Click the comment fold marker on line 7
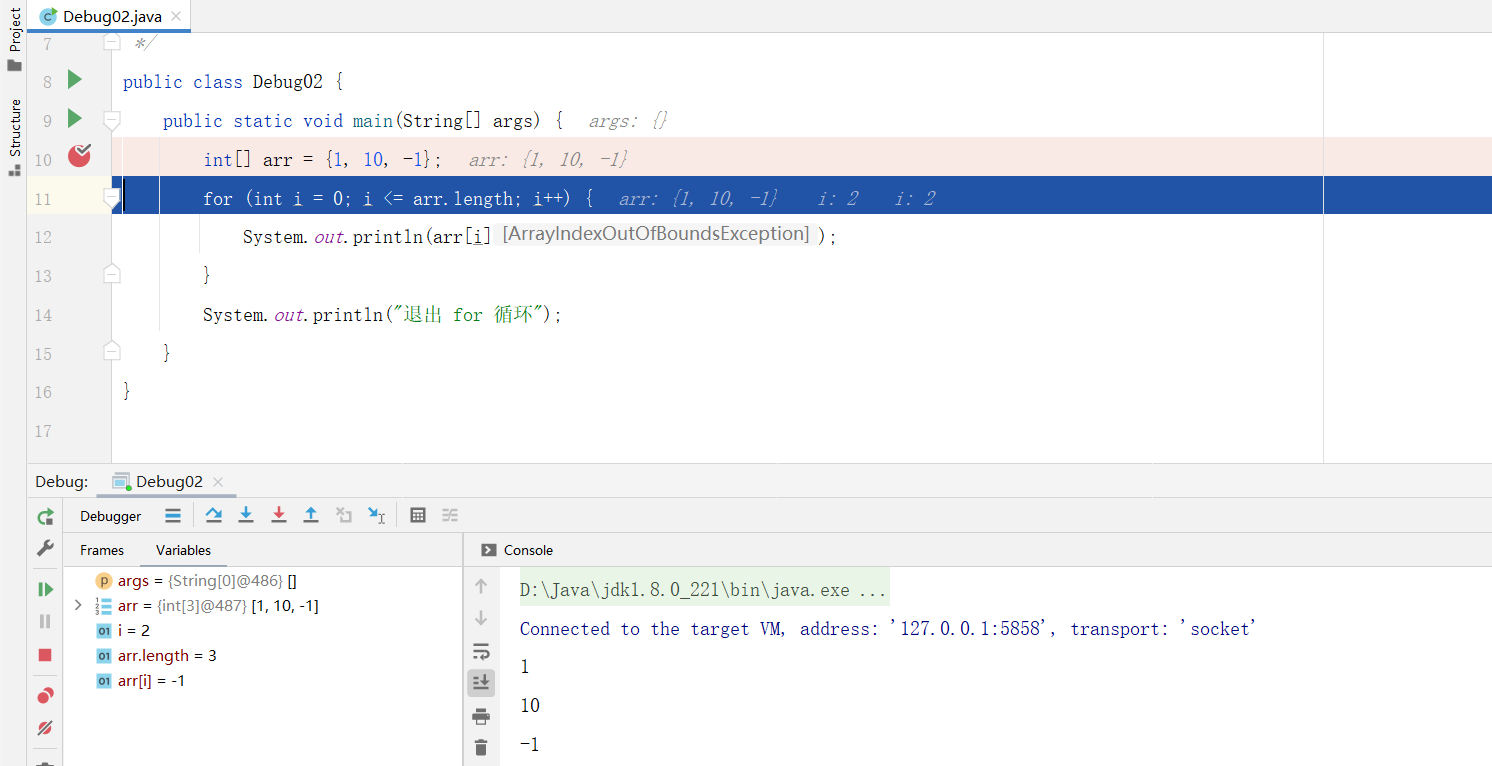Viewport: 1492px width, 766px height. click(x=112, y=42)
